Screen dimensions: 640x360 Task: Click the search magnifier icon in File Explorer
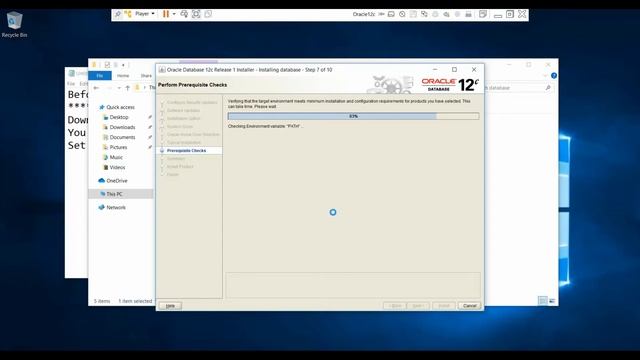(548, 88)
